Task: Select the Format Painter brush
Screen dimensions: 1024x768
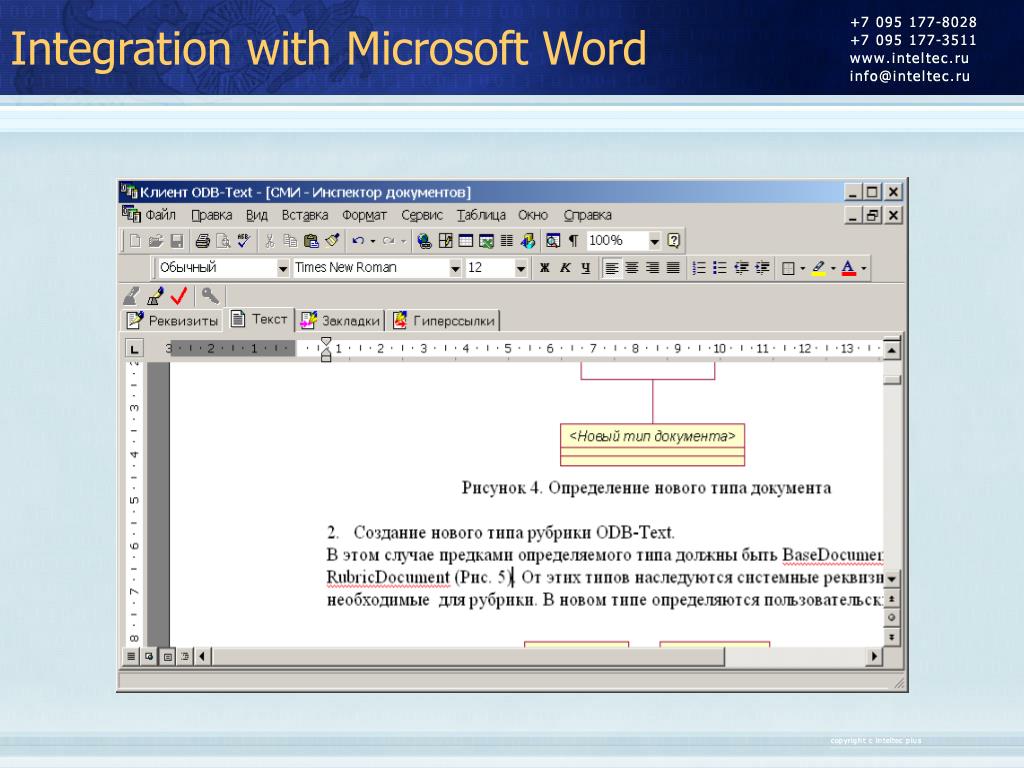Action: pos(332,241)
